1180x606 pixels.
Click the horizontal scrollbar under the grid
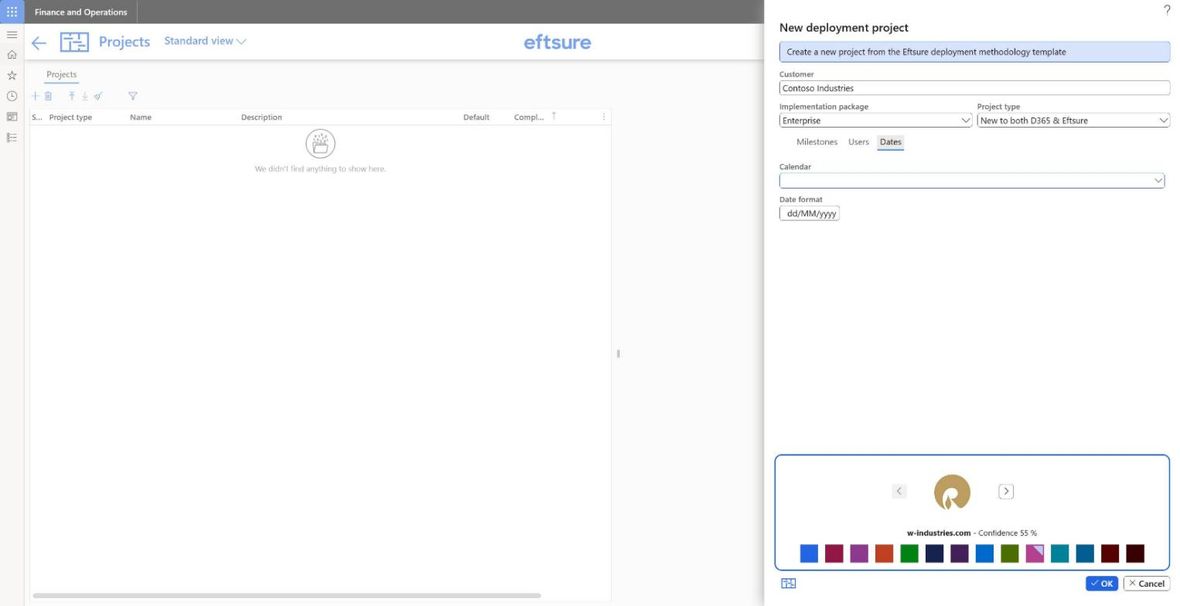(287, 595)
